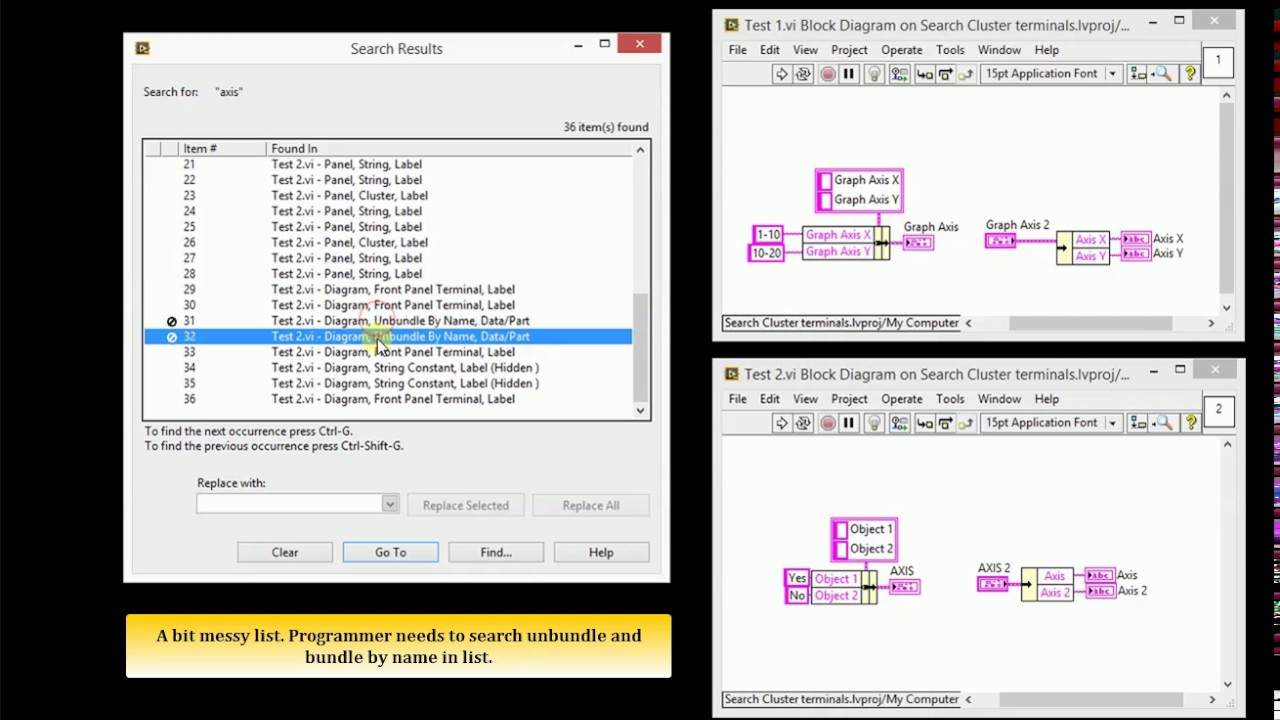This screenshot has width=1280, height=720.
Task: Click the Help button in Search Results
Action: click(x=601, y=552)
